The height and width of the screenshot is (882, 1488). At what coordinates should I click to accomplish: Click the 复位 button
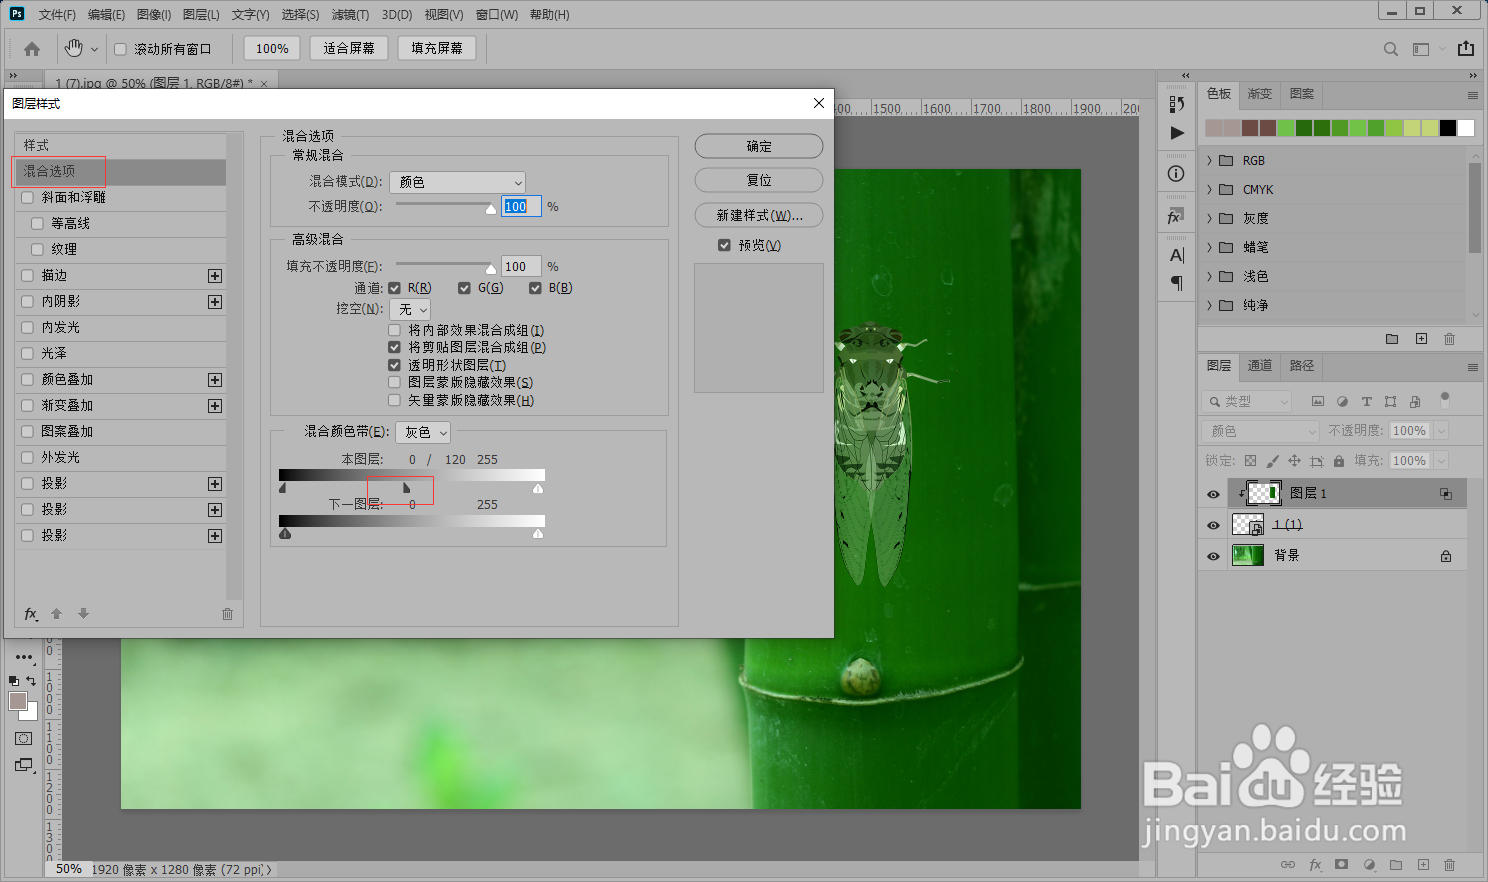(759, 180)
